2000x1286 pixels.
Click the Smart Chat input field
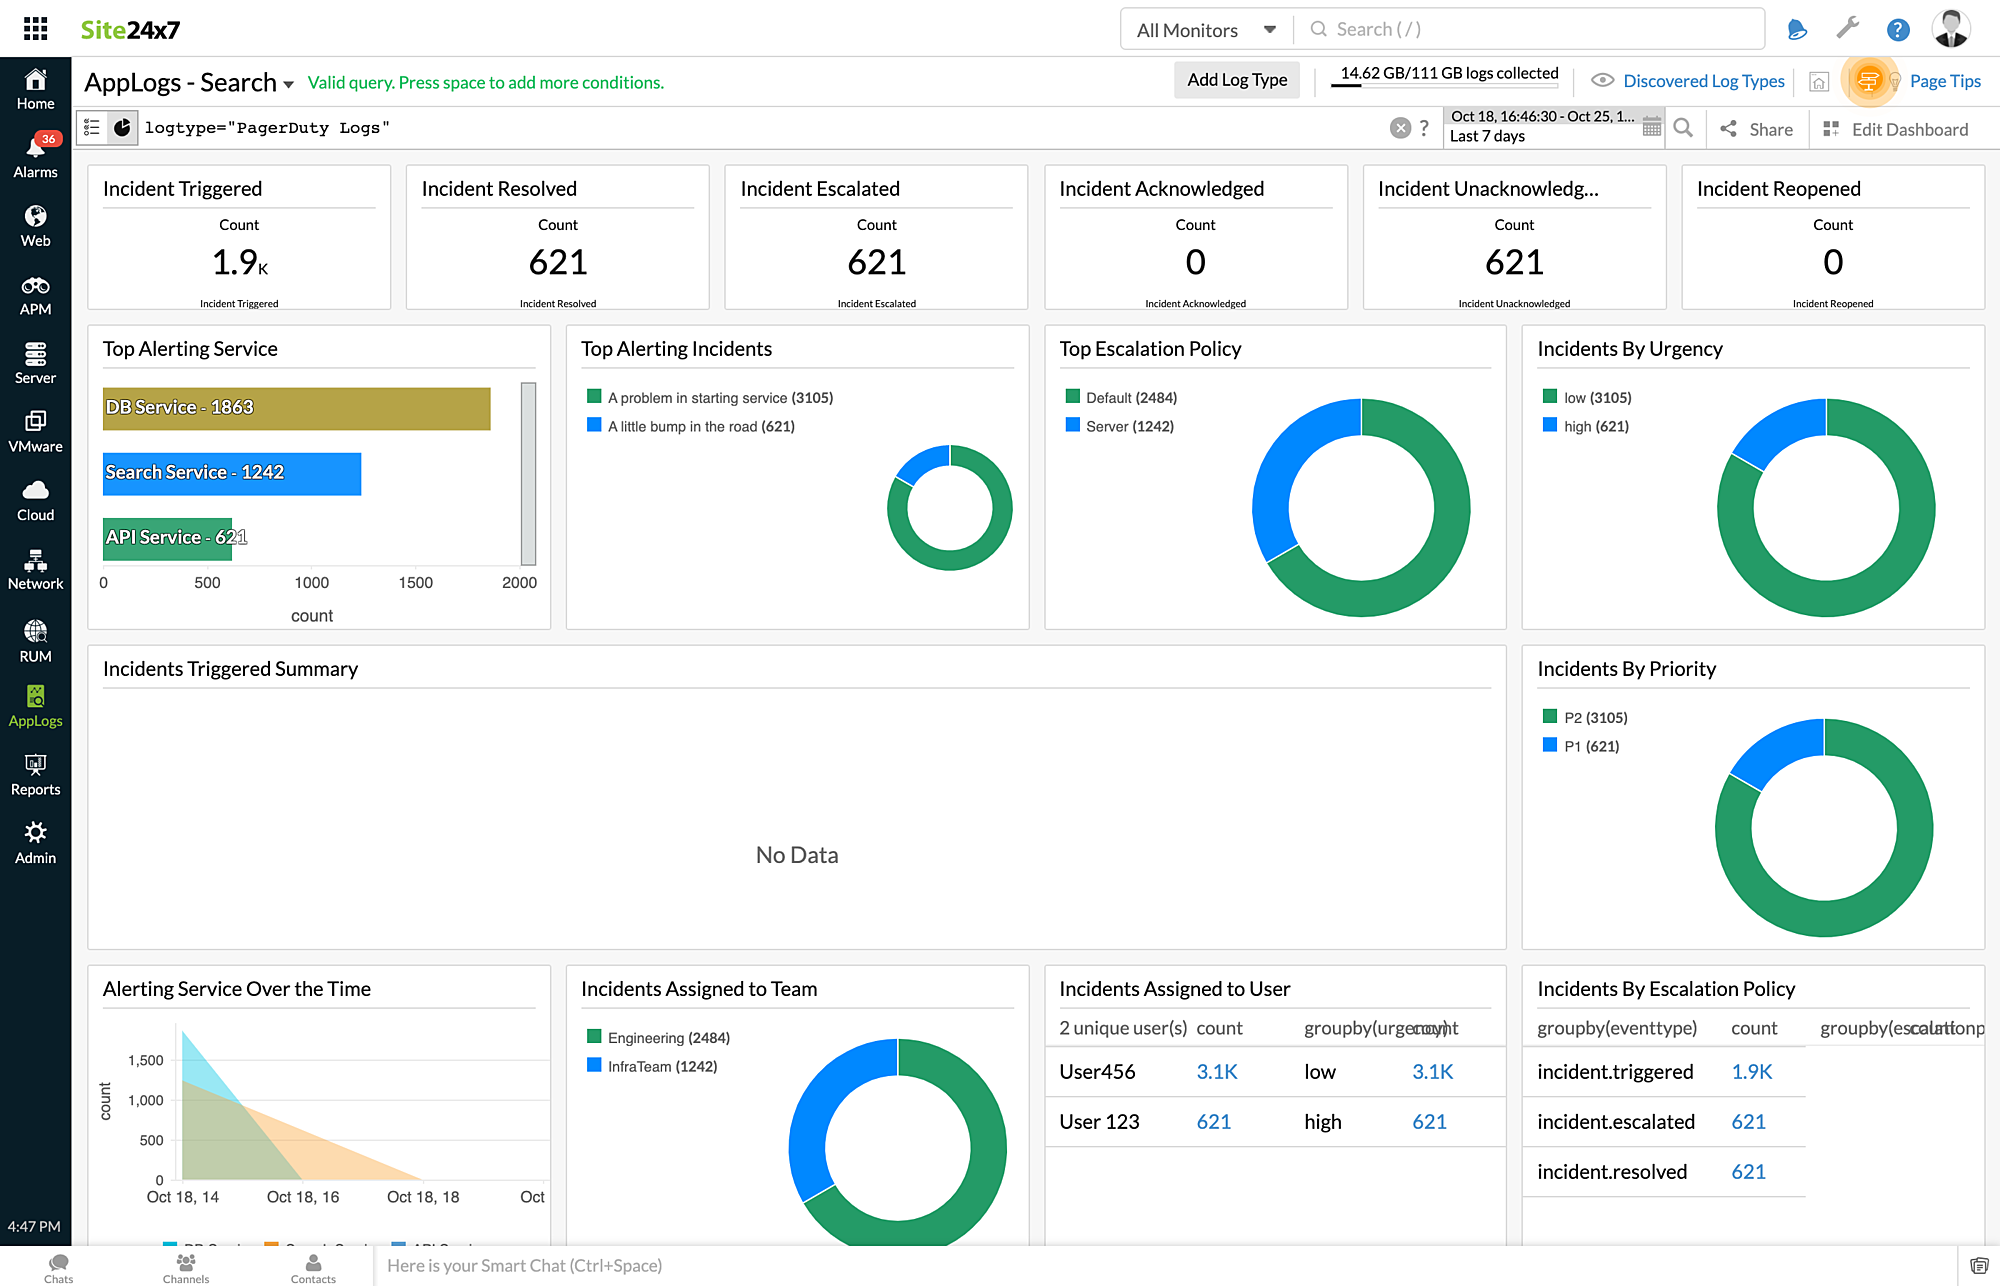700,1265
